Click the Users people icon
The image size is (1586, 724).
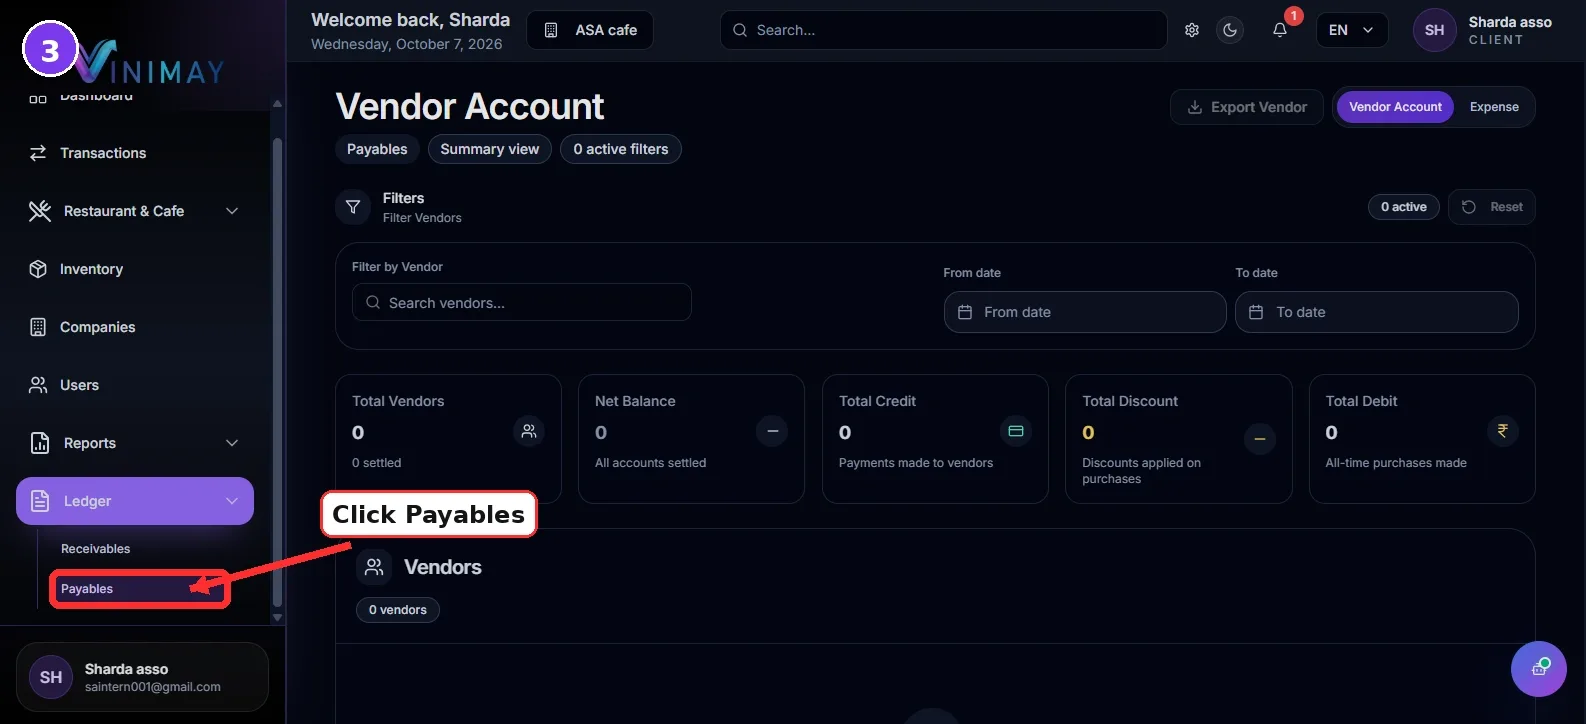pyautogui.click(x=38, y=385)
